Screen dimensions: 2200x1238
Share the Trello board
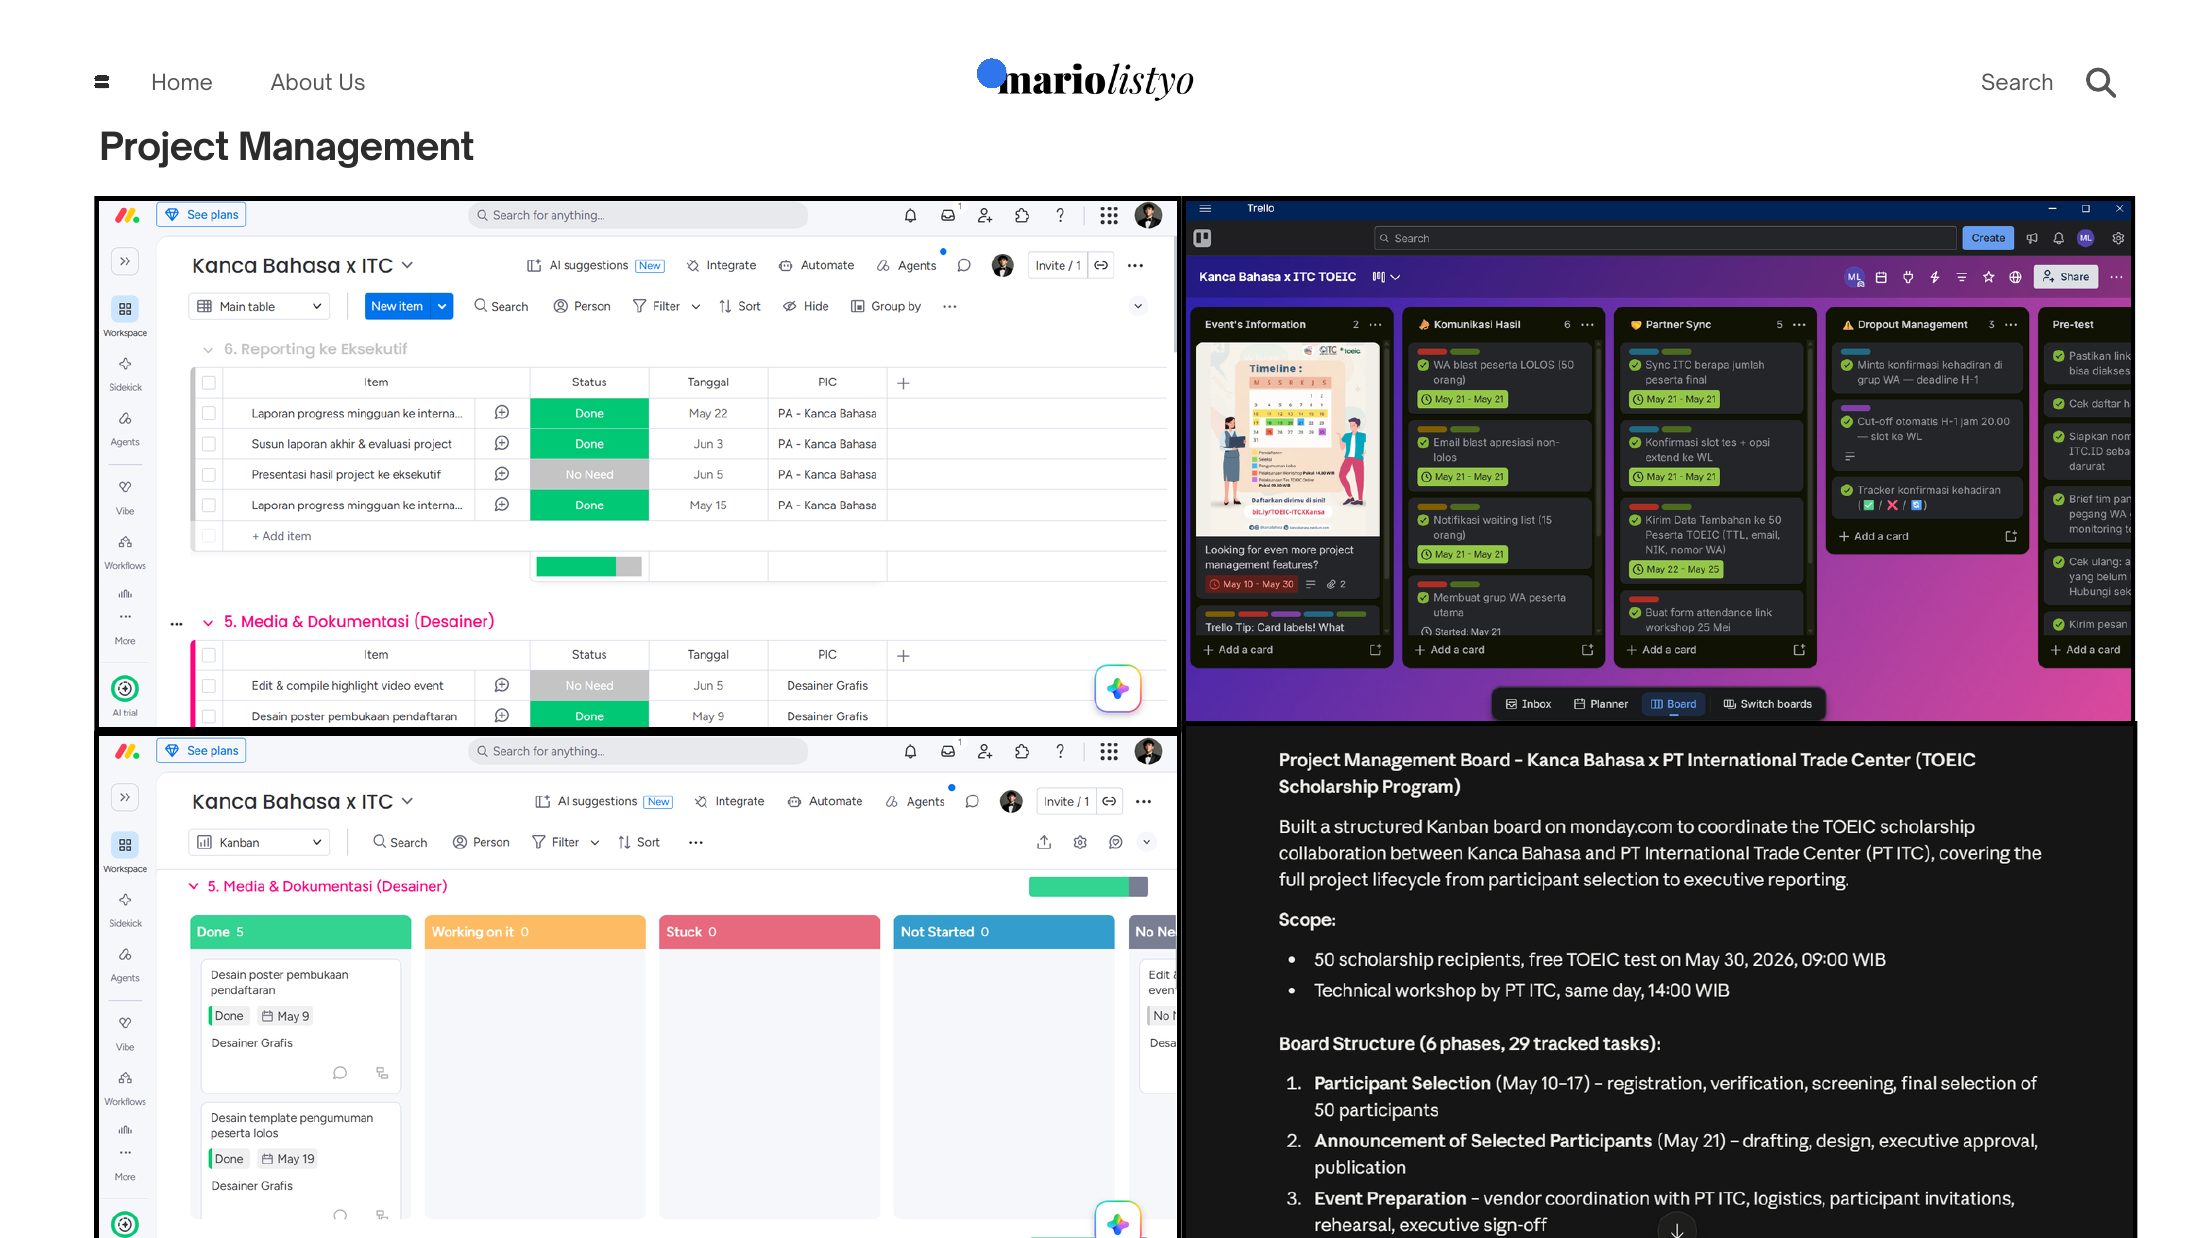point(2066,277)
